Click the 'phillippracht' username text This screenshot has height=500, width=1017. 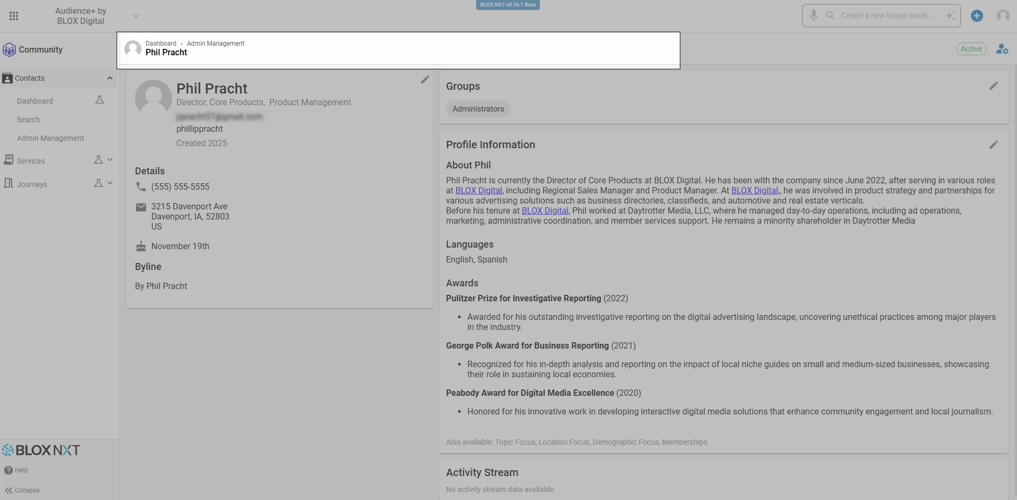[x=200, y=129]
